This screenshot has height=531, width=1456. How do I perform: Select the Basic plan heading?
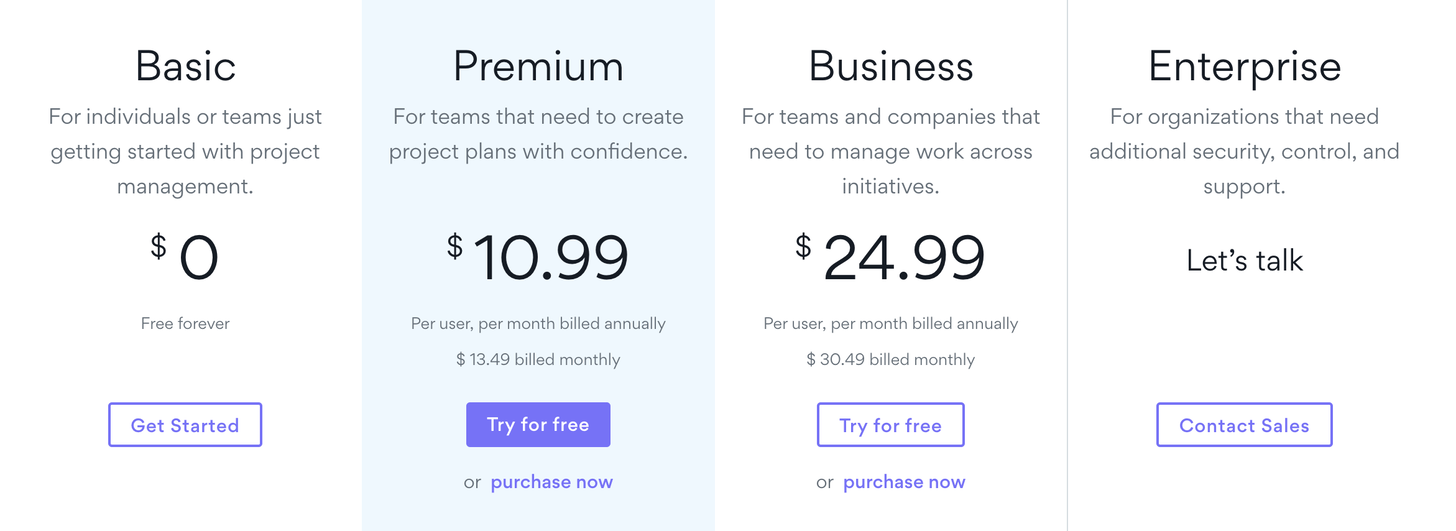point(185,66)
